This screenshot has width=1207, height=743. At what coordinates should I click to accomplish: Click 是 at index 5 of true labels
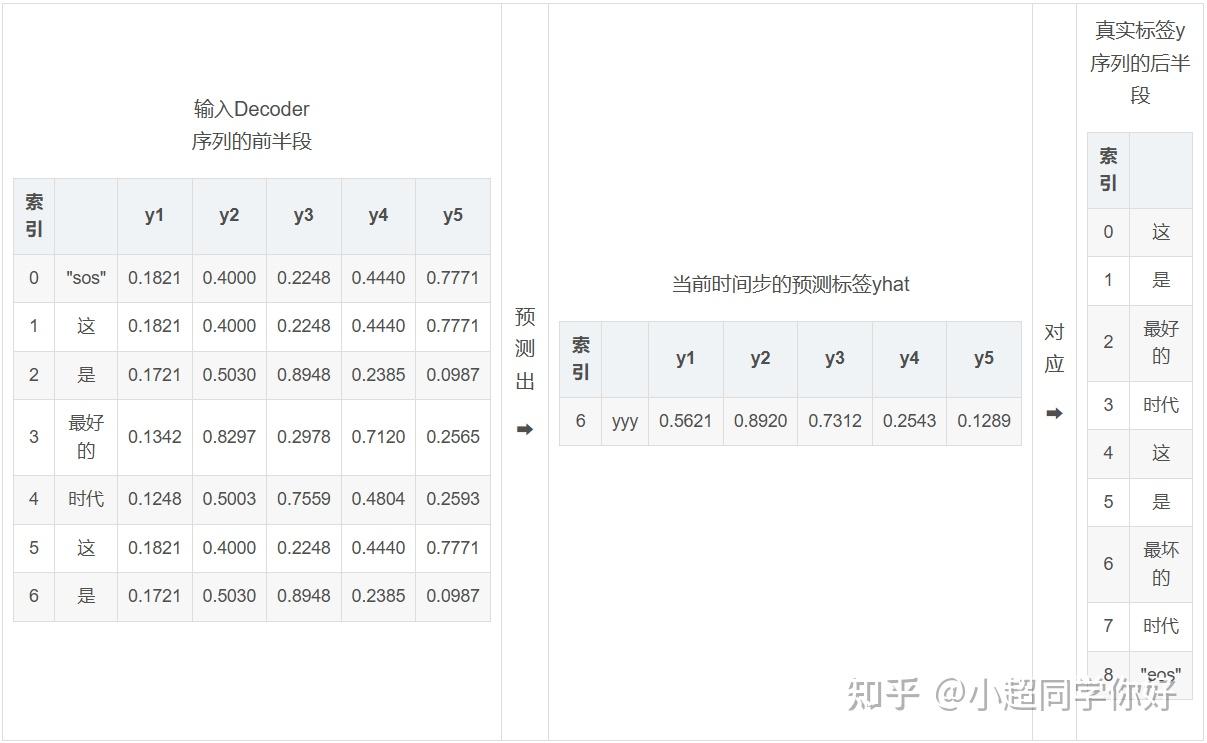(1161, 502)
